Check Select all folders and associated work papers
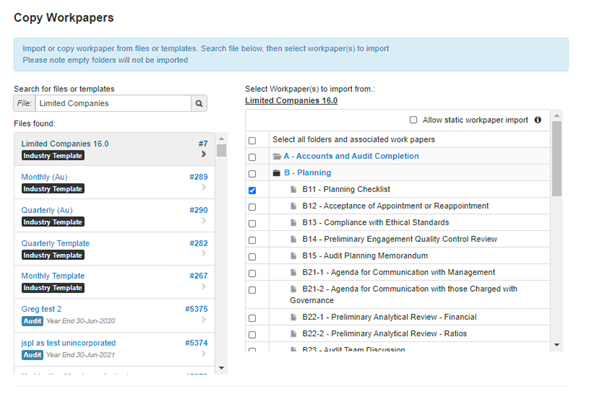602x394 pixels. point(252,141)
